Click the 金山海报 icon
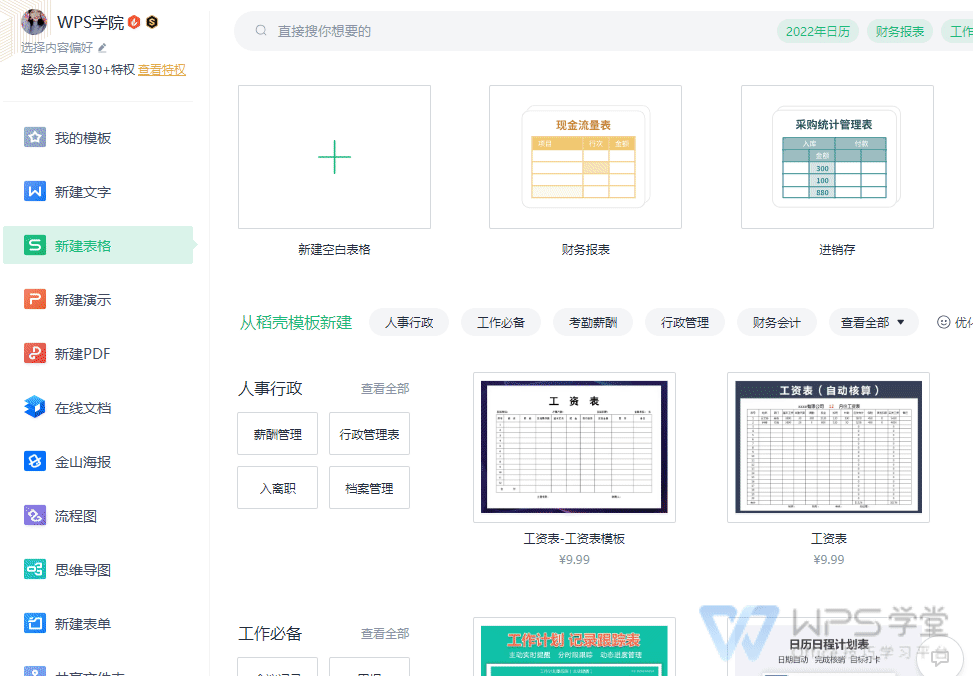This screenshot has width=973, height=676. (35, 461)
